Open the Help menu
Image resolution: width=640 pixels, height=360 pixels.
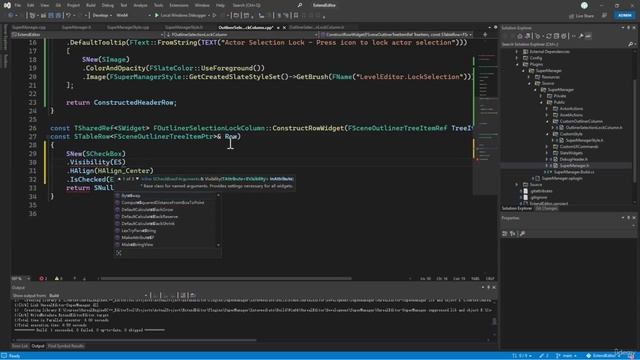220,5
